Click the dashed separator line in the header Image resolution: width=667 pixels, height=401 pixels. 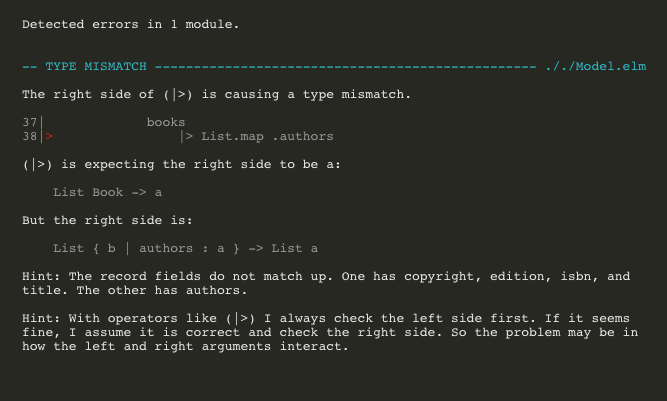(x=345, y=66)
